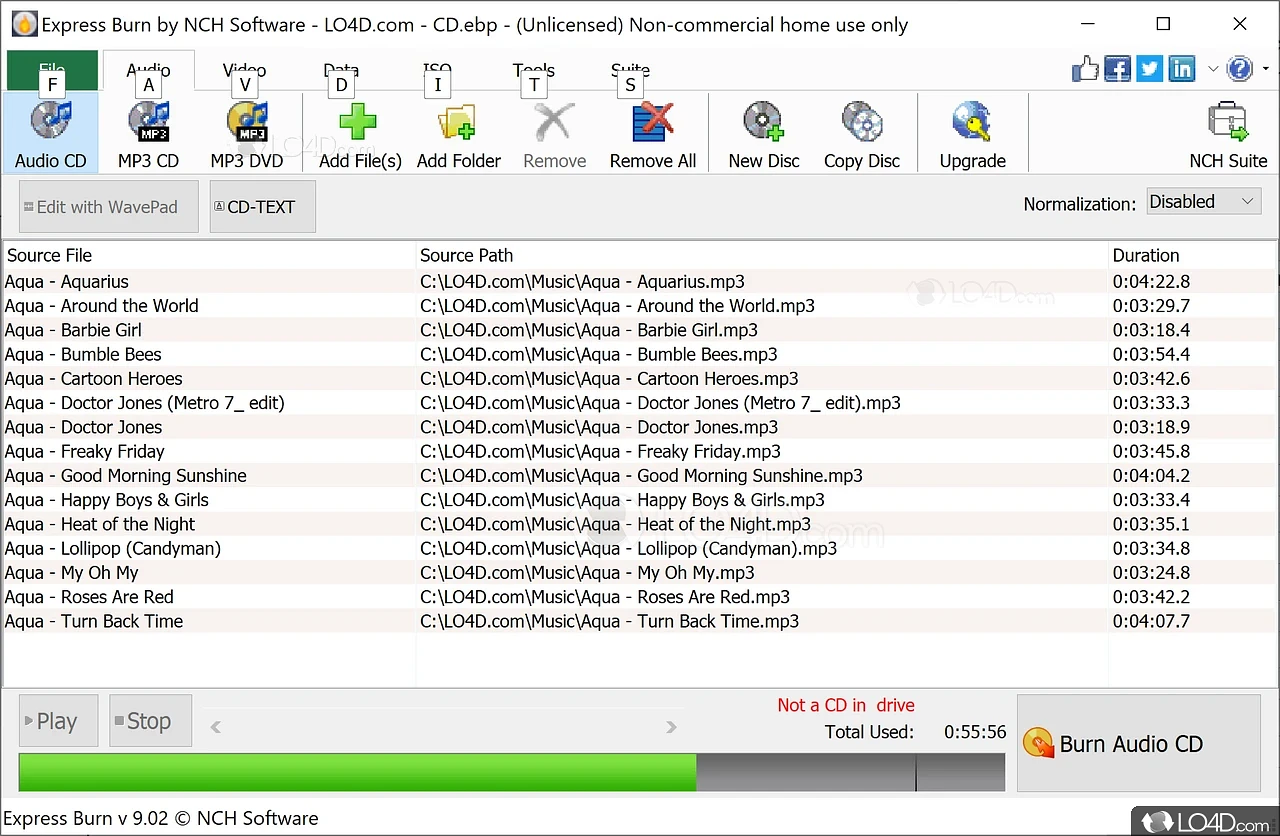The width and height of the screenshot is (1280, 836).
Task: Open the blue Help question icon
Action: [x=1239, y=69]
